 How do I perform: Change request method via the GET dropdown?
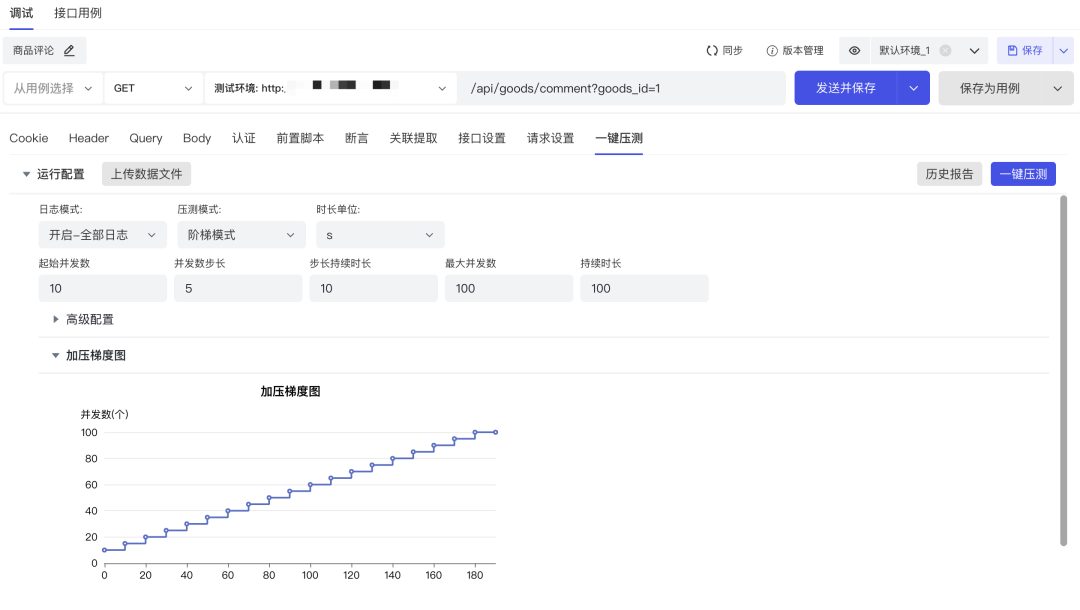[x=150, y=88]
